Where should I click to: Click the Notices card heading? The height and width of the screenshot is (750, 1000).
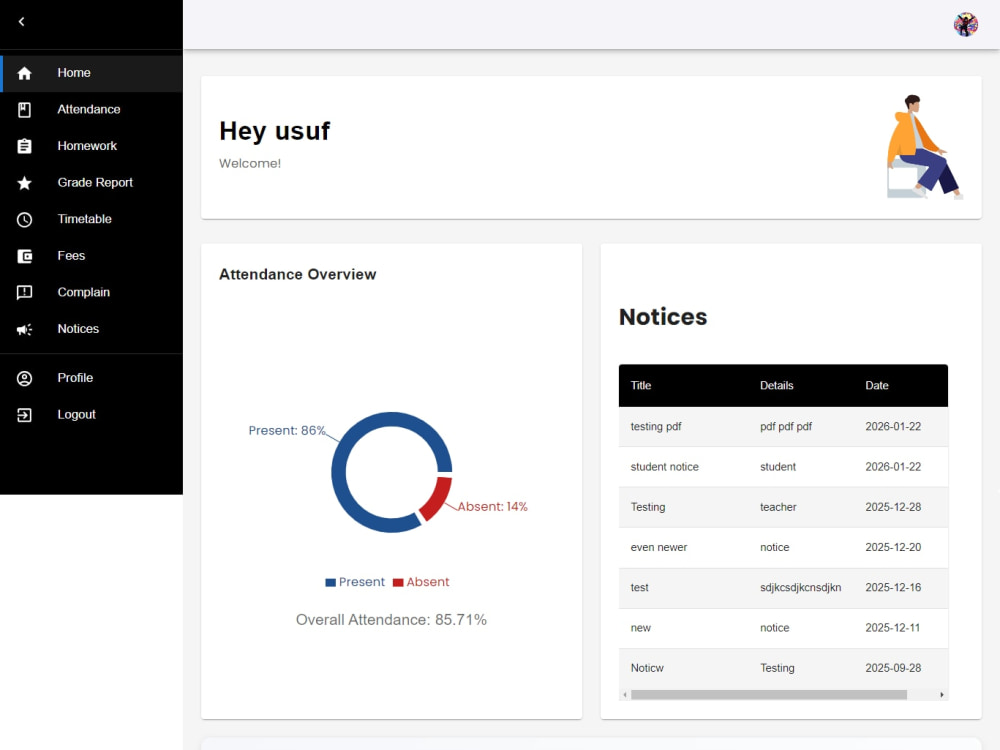[663, 317]
